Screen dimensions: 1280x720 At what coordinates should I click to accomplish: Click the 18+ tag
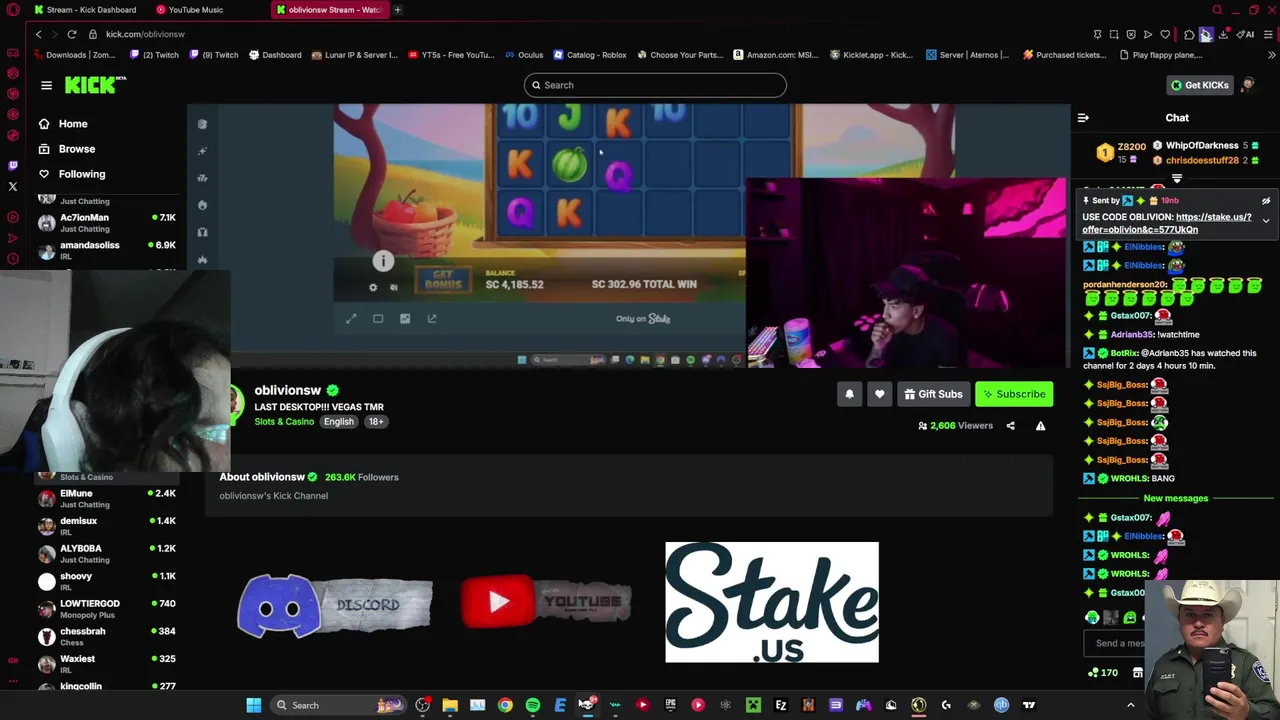pyautogui.click(x=376, y=422)
